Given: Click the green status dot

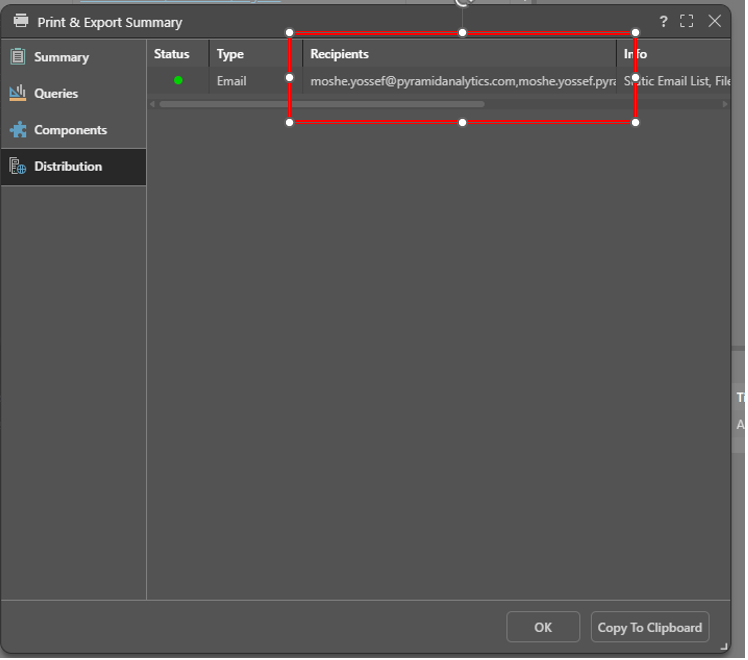Looking at the screenshot, I should click(178, 81).
